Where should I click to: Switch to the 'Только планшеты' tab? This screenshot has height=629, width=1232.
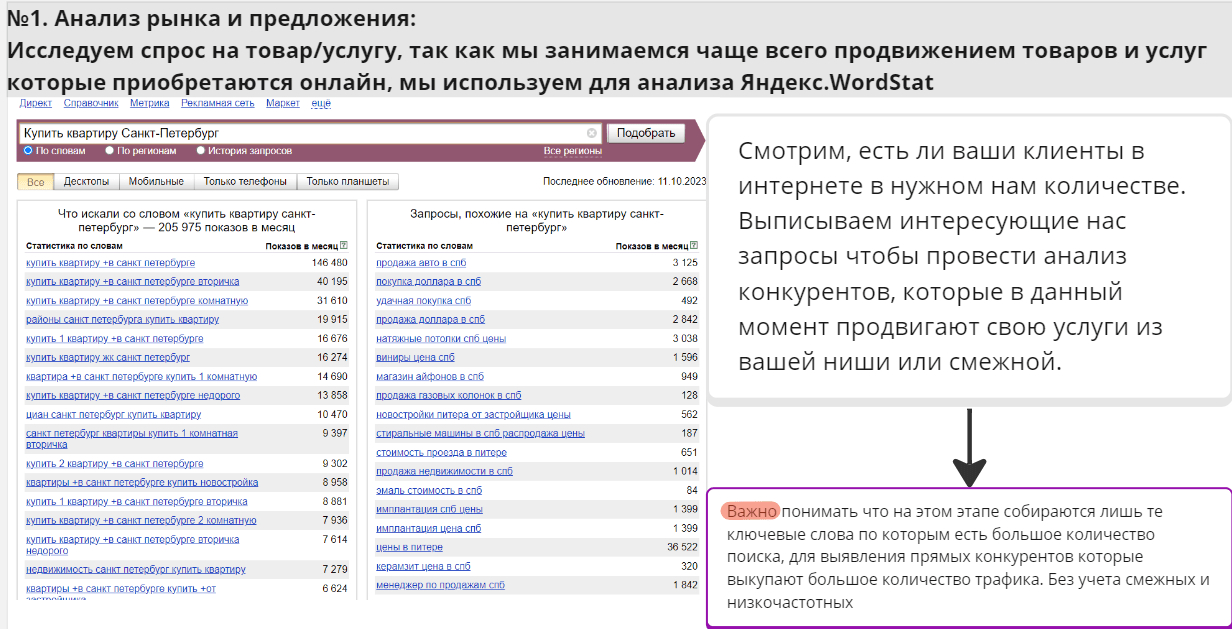[x=348, y=182]
